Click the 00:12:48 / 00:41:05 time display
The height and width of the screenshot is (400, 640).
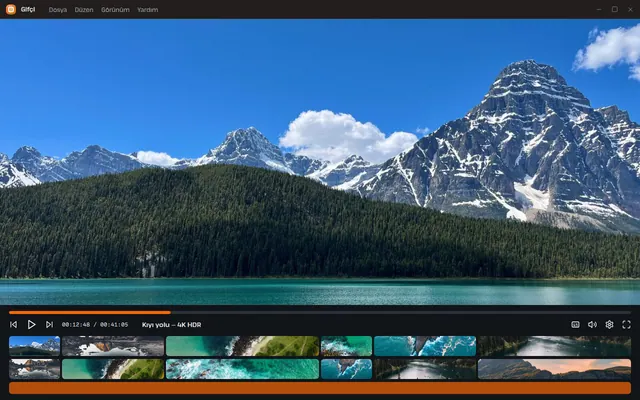tap(95, 325)
